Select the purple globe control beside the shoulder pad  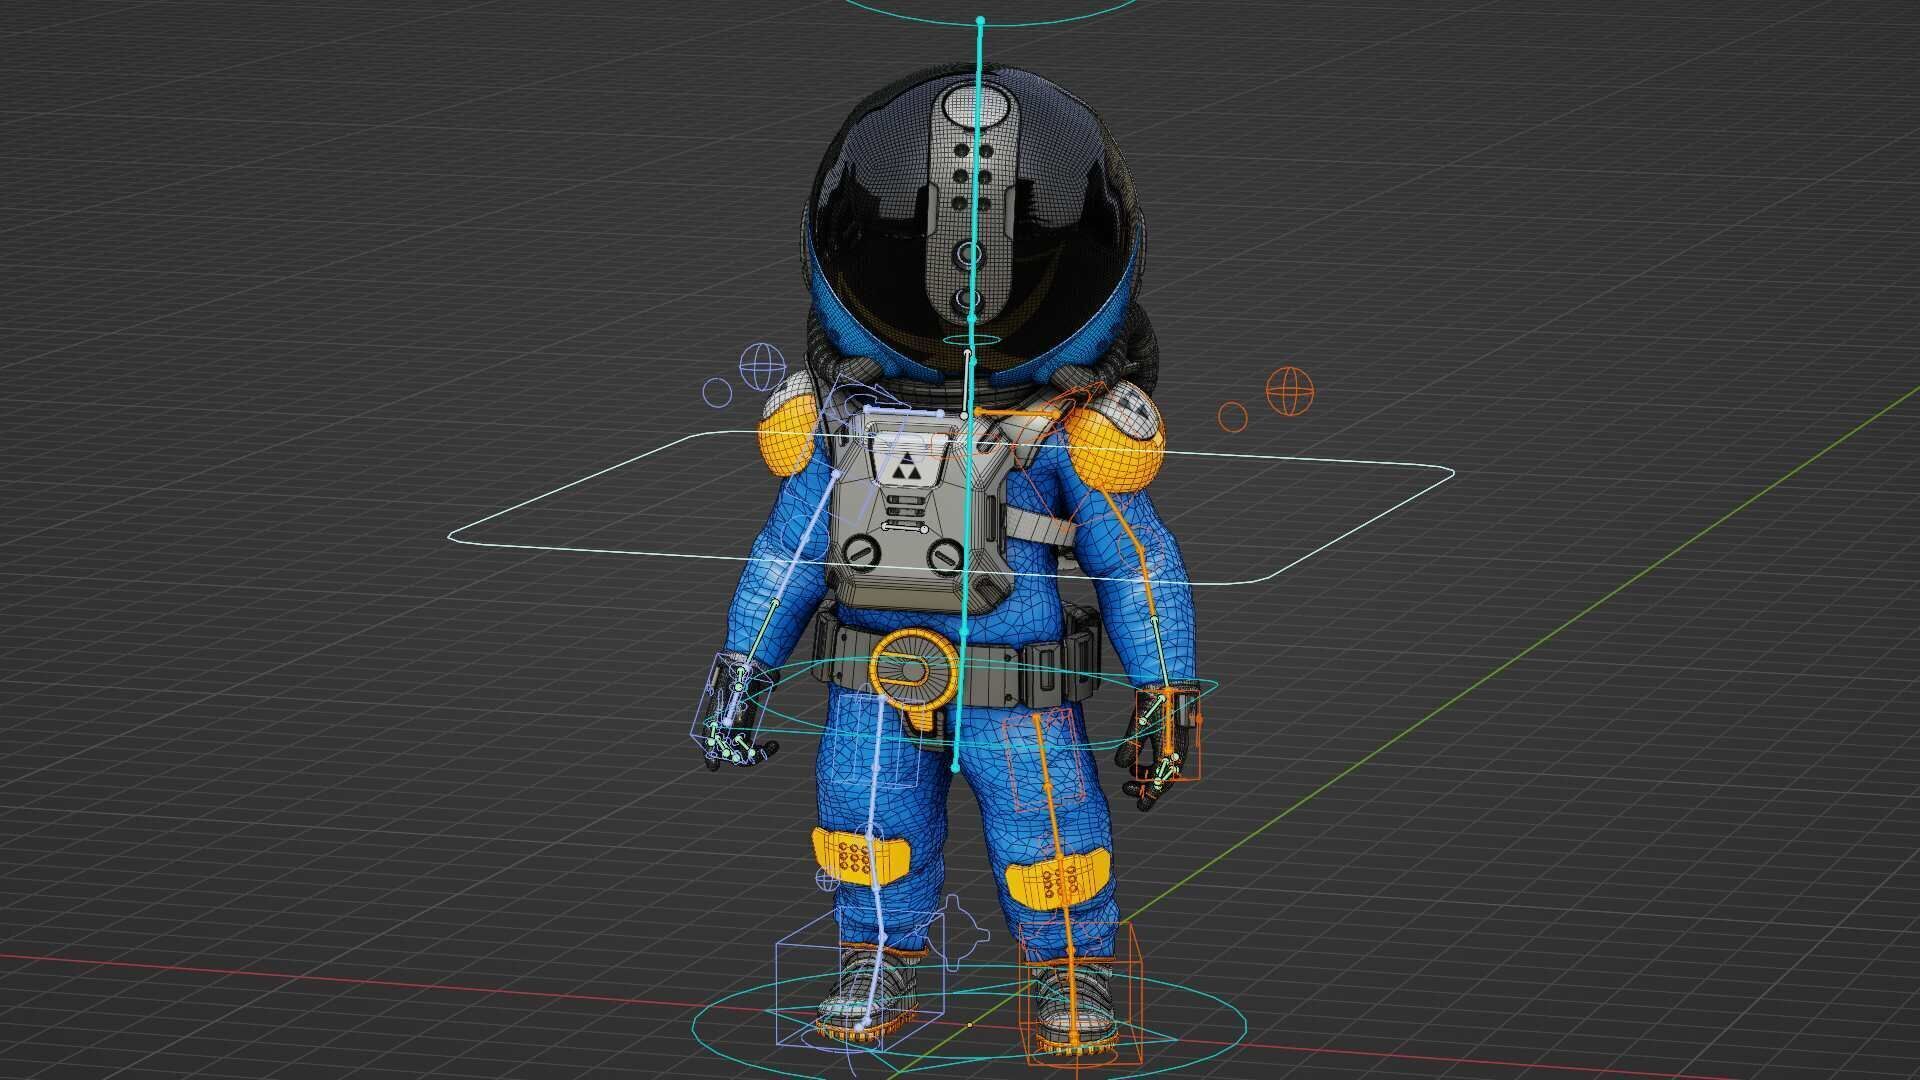click(x=763, y=366)
